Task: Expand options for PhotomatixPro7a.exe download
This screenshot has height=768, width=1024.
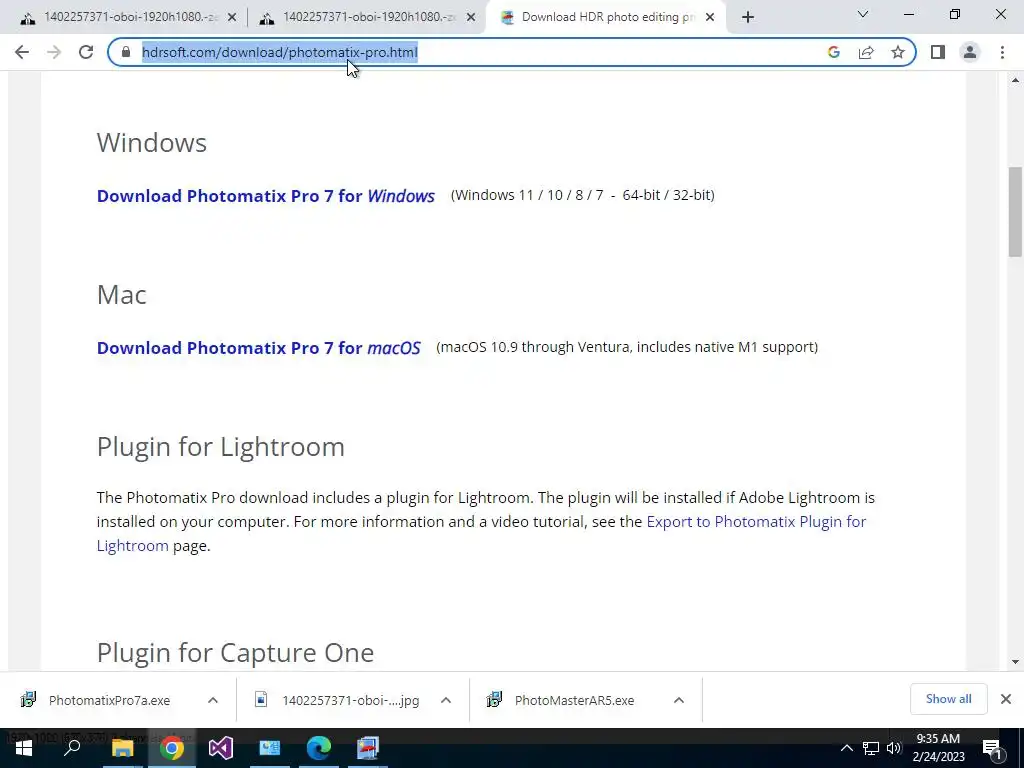Action: pyautogui.click(x=213, y=700)
